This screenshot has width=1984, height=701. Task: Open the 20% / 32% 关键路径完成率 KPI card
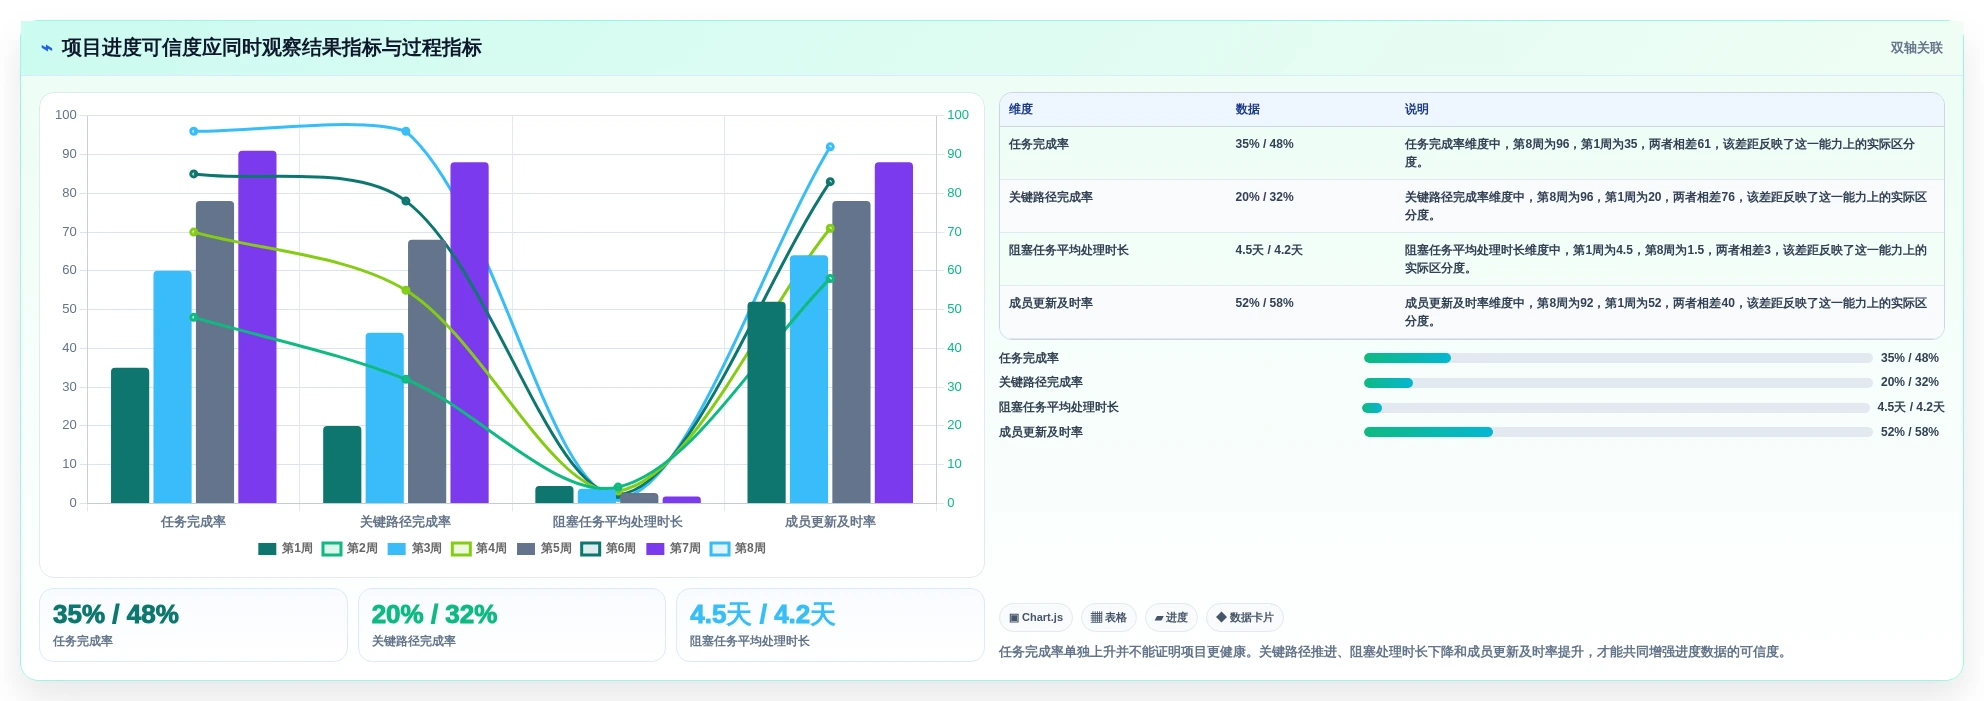click(512, 625)
